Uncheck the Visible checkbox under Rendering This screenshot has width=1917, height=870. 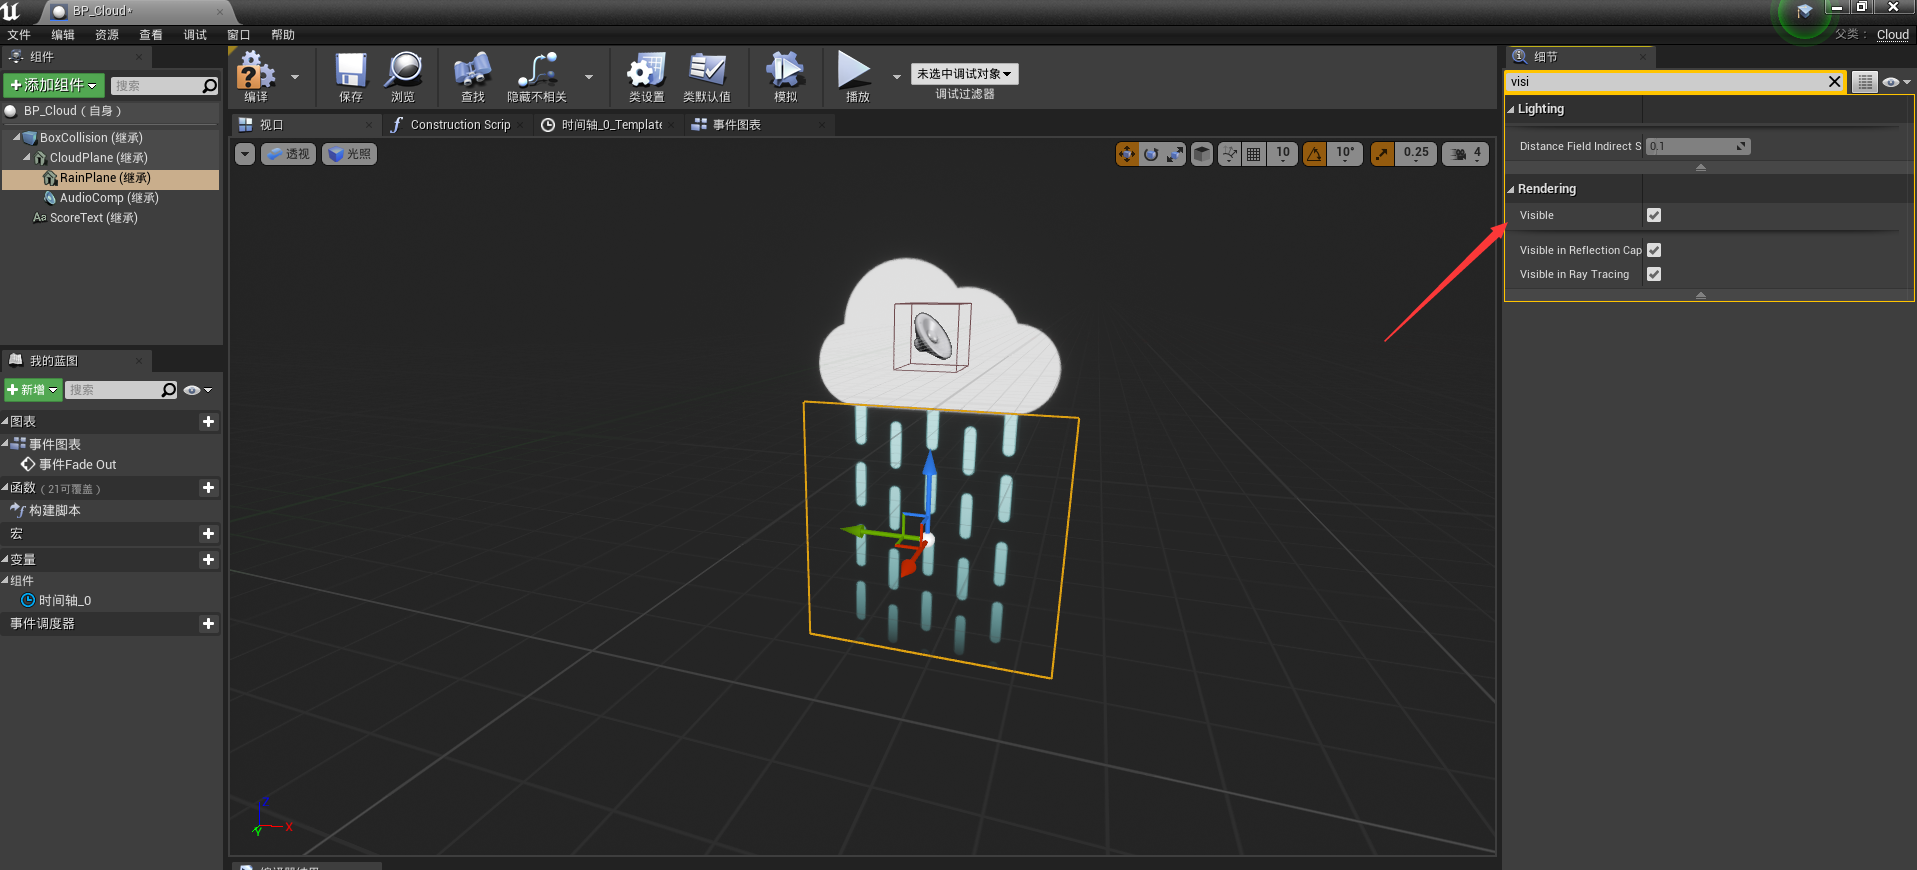coord(1654,215)
